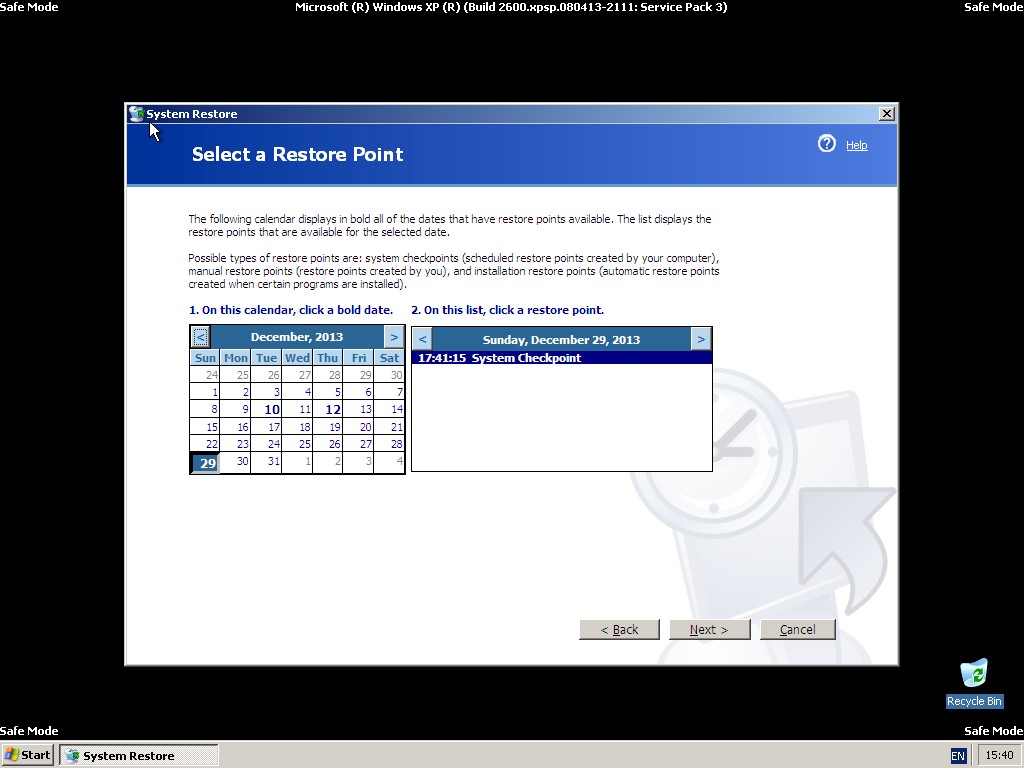This screenshot has width=1024, height=768.
Task: Go to next month in calendar
Action: (394, 337)
